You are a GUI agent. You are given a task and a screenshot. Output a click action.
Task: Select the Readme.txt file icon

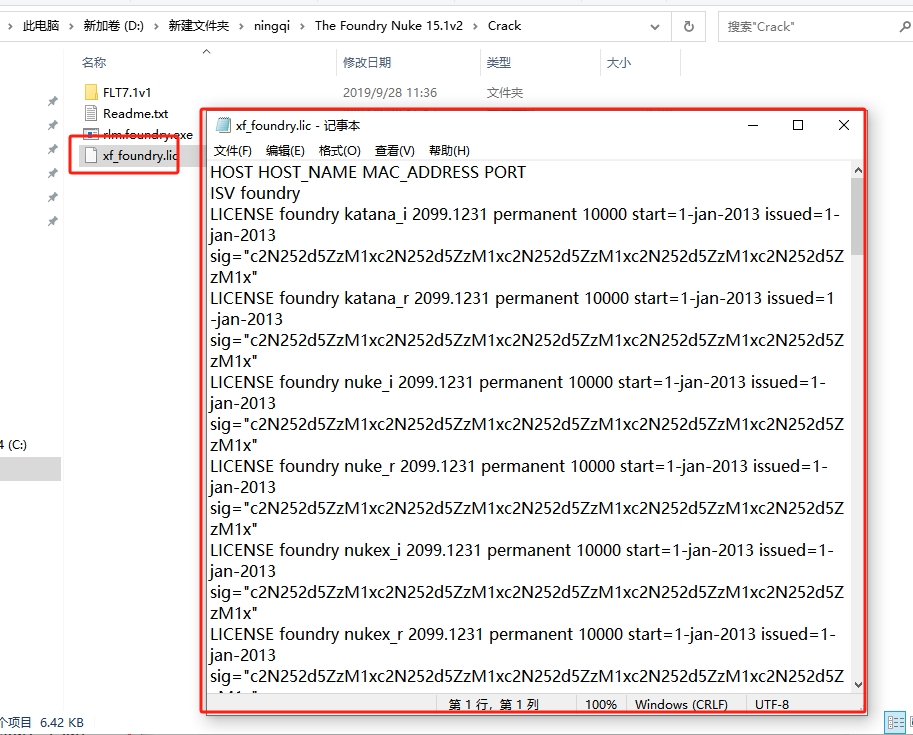[91, 113]
